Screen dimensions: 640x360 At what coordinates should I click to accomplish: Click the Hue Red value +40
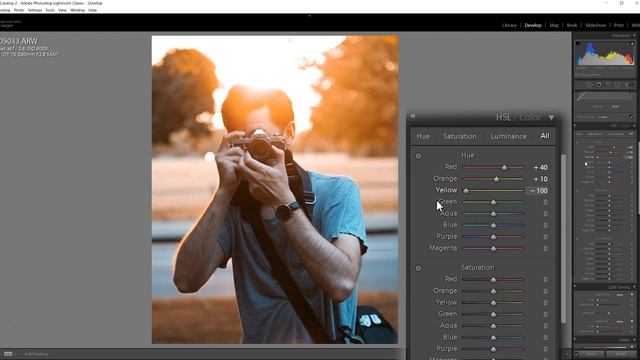(x=540, y=167)
